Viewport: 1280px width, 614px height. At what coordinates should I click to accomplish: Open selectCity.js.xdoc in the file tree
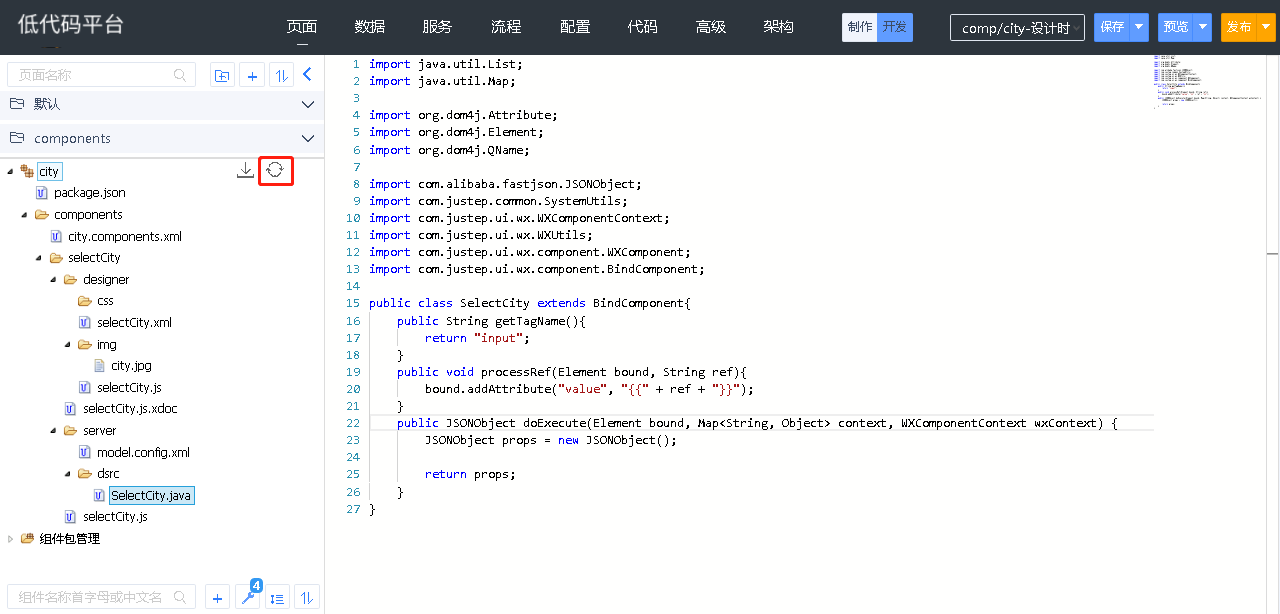pyautogui.click(x=130, y=409)
